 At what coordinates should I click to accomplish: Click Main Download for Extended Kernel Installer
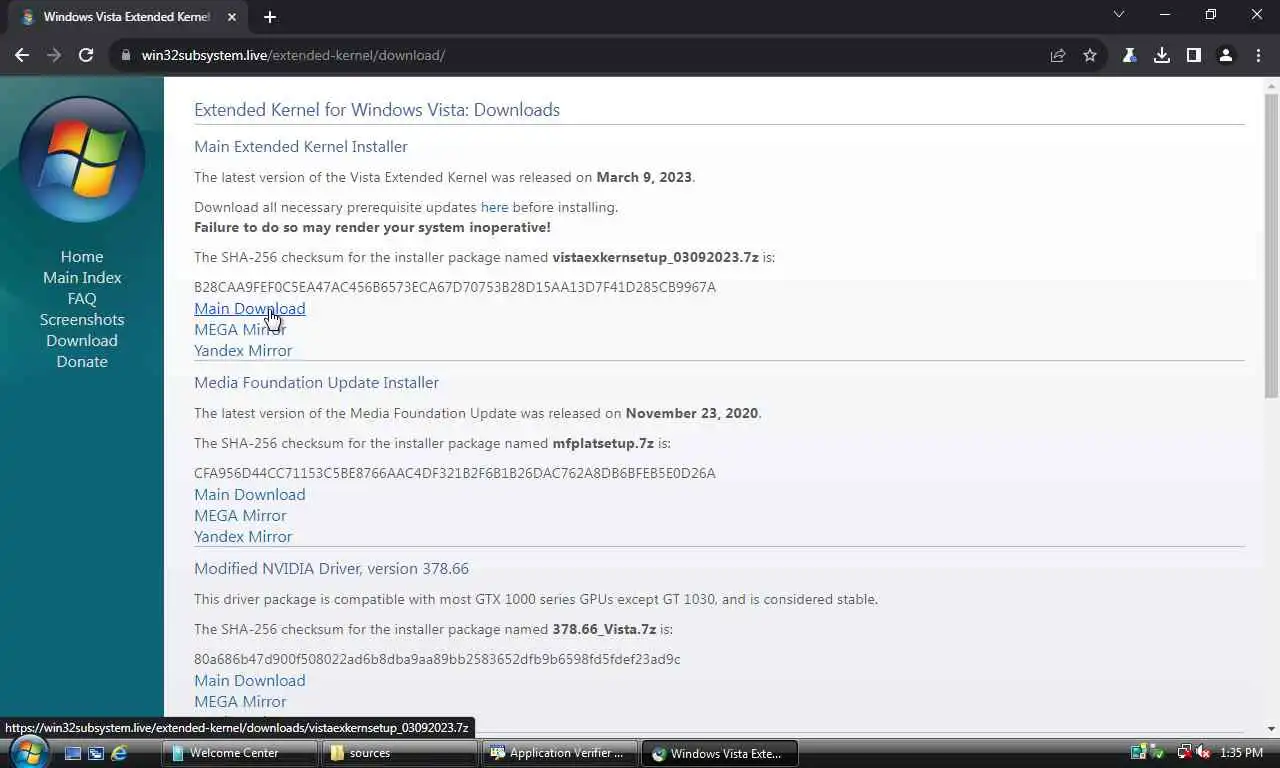pos(250,309)
